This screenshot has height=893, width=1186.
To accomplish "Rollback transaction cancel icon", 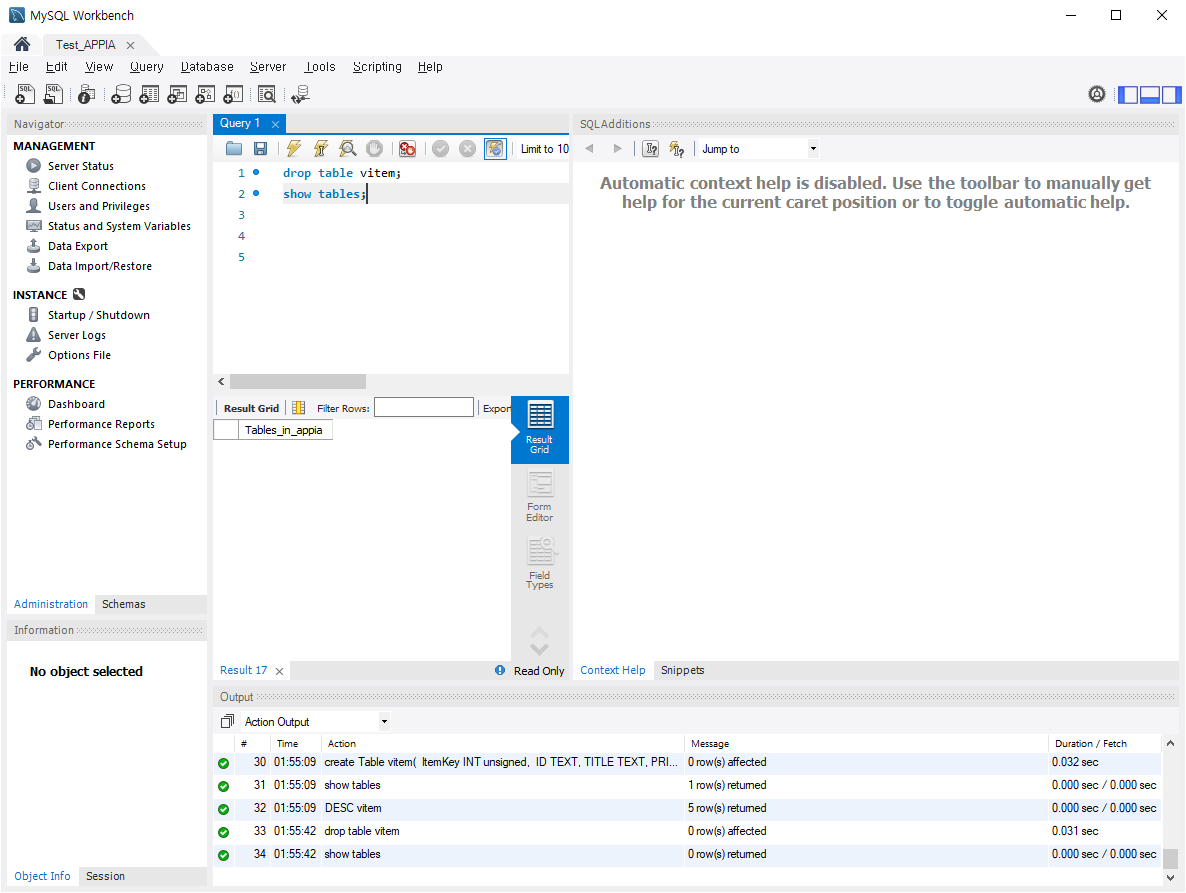I will tap(467, 149).
